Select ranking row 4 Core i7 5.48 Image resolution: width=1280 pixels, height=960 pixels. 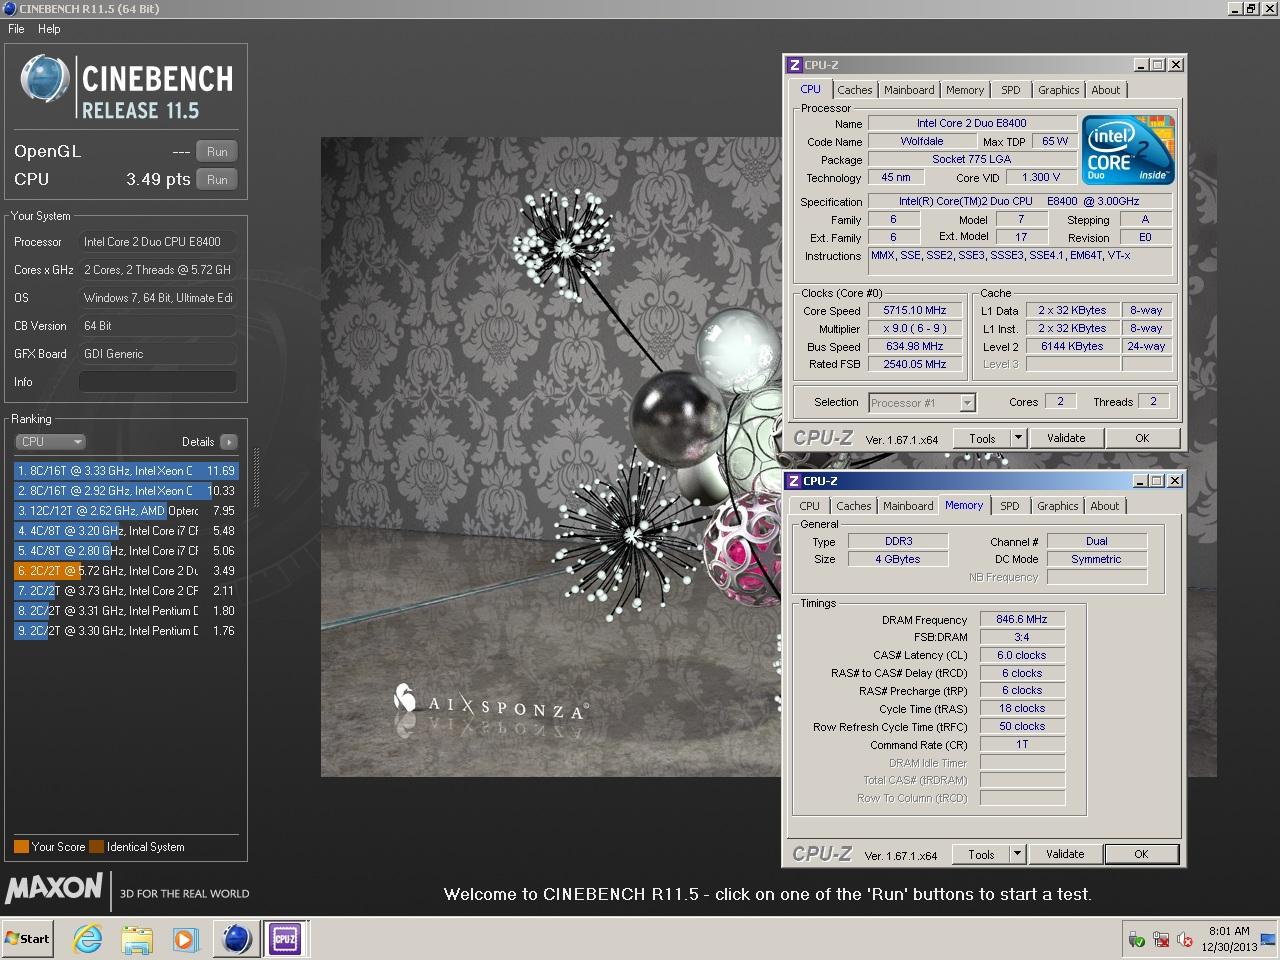126,531
